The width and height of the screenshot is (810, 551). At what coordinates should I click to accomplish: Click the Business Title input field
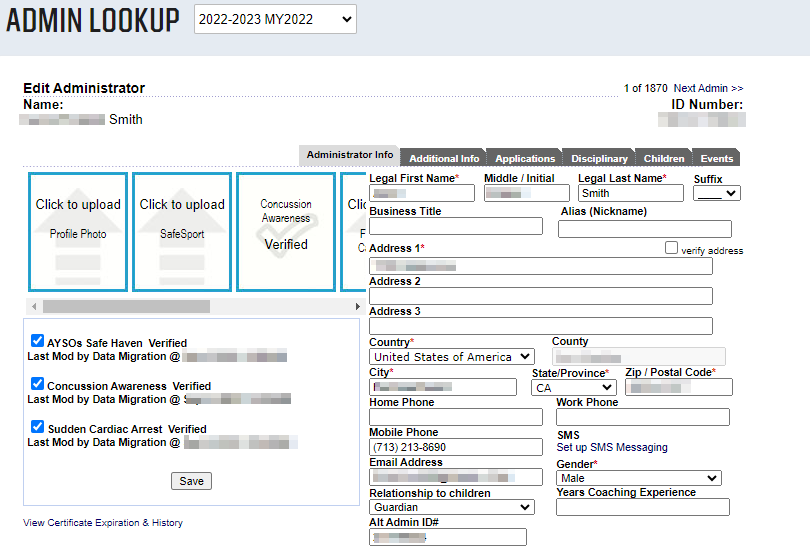(x=456, y=226)
